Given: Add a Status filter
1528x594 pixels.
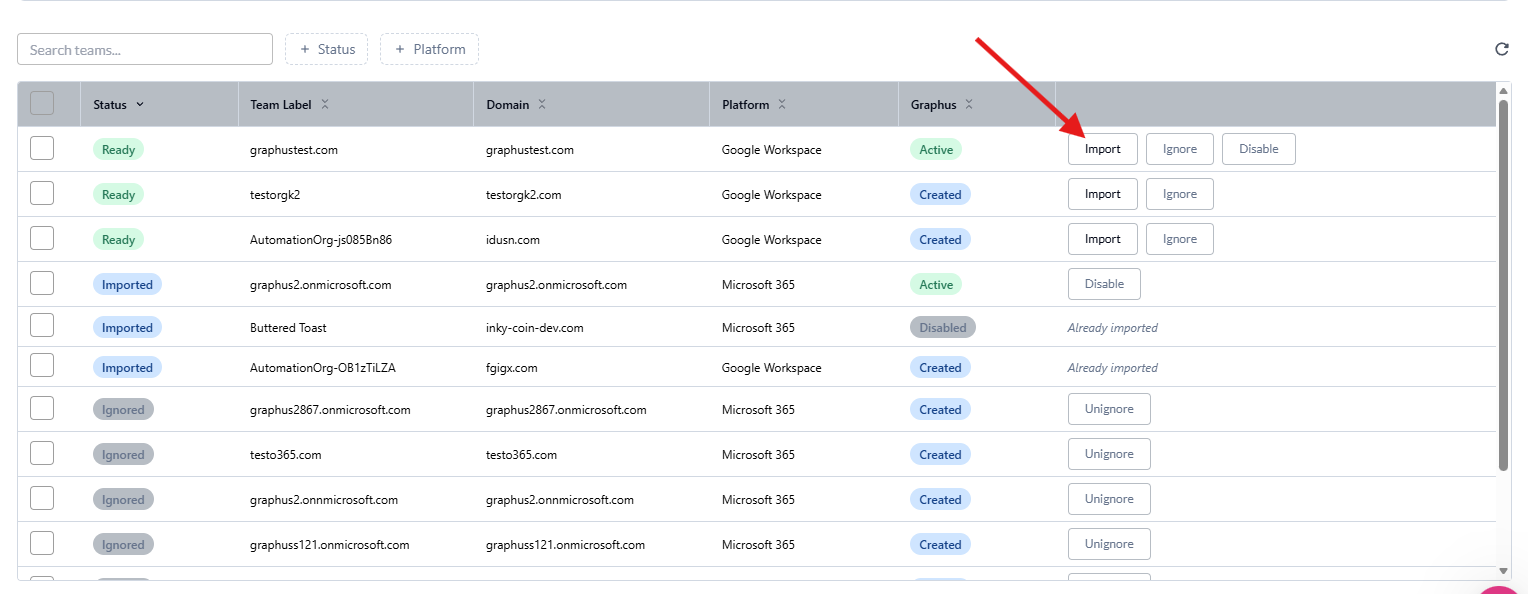Looking at the screenshot, I should pos(327,49).
